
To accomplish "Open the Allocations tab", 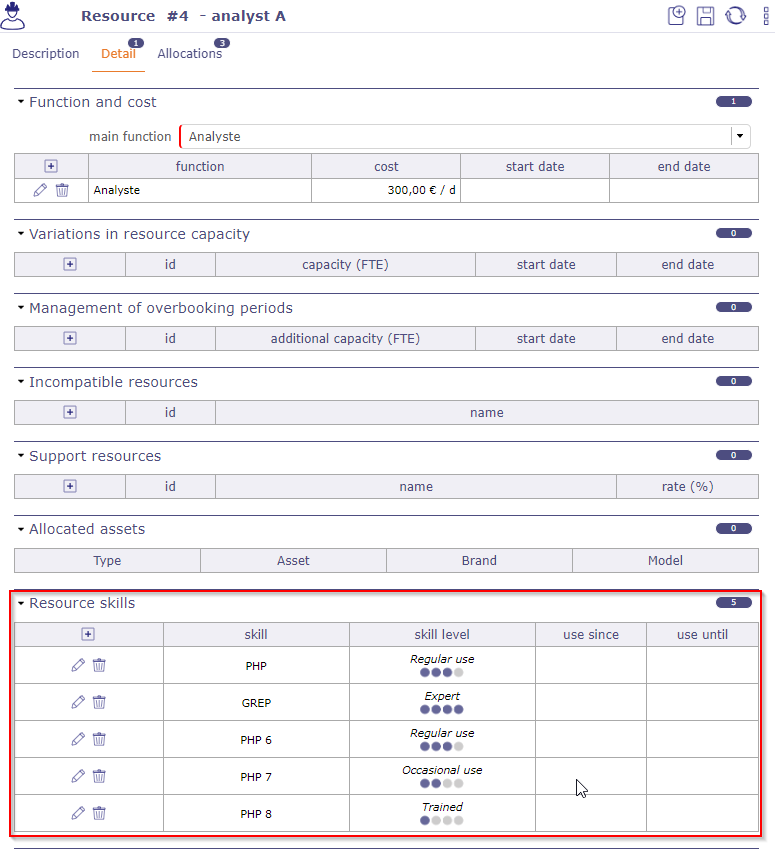I will 189,54.
